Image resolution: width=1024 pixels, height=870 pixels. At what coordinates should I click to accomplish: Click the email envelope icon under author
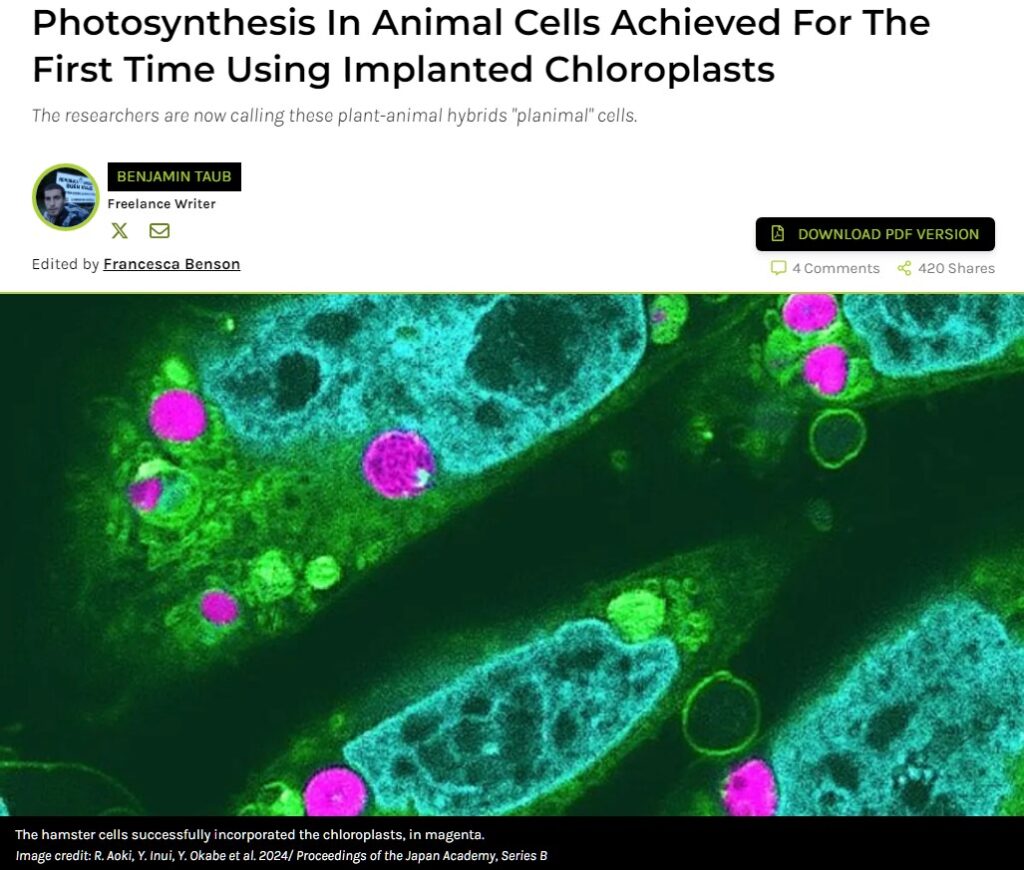(159, 231)
